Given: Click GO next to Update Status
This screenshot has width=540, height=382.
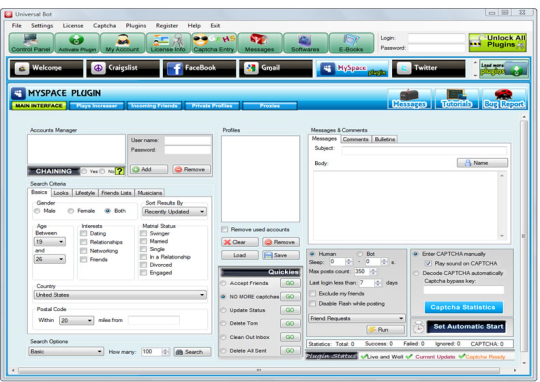Looking at the screenshot, I should click(x=290, y=310).
